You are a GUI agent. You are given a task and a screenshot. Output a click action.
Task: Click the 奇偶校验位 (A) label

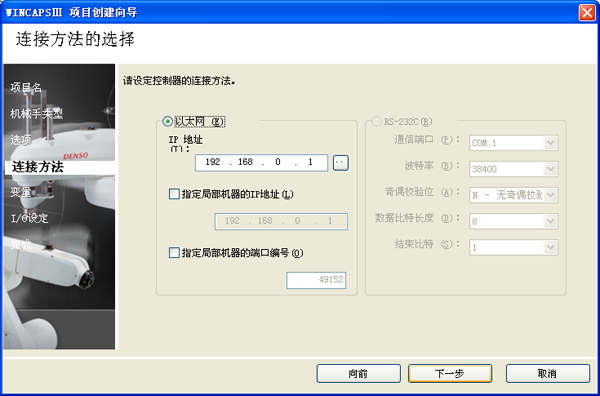pos(422,192)
